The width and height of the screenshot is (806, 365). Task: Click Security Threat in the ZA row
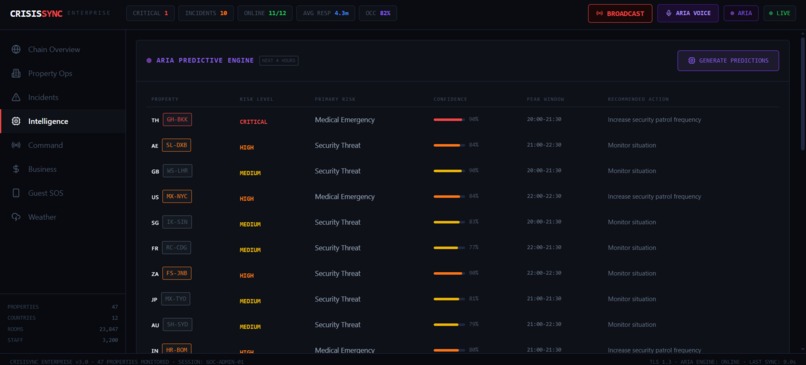[338, 273]
